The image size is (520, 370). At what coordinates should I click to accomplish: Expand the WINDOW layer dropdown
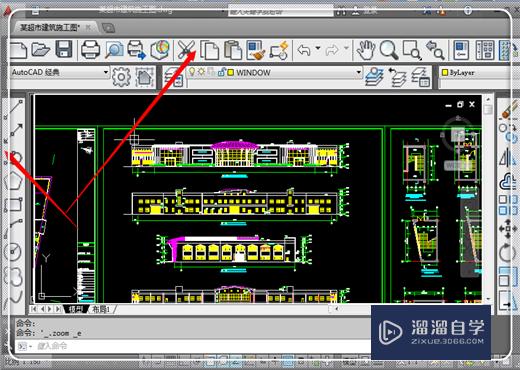point(358,72)
